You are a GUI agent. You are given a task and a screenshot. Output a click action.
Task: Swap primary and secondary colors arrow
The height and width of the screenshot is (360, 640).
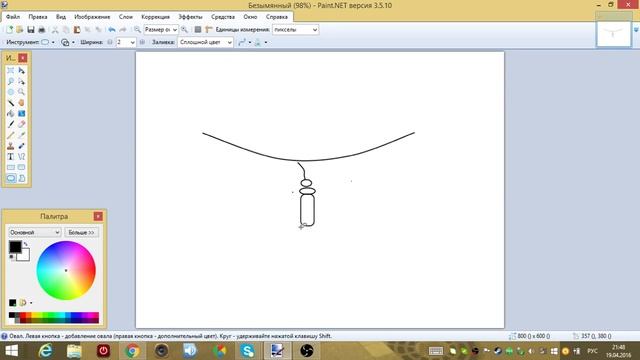[x=26, y=244]
